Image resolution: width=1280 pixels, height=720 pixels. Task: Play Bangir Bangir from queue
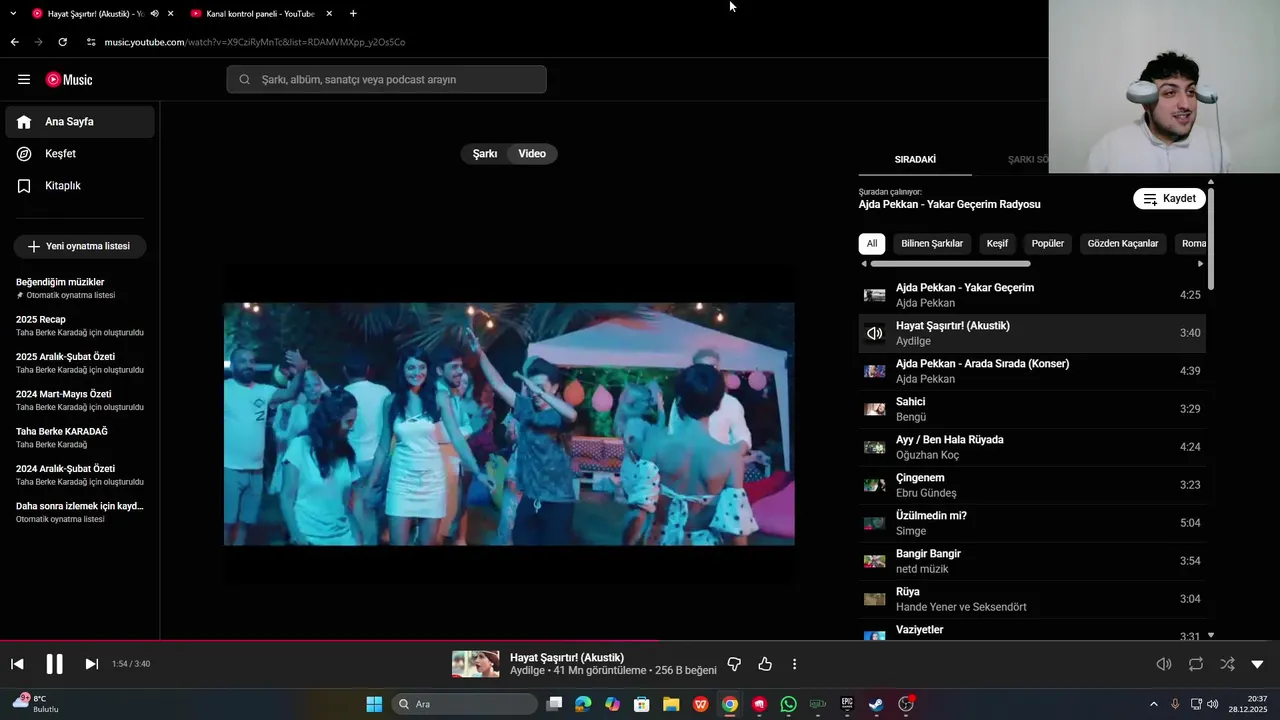(x=1032, y=561)
